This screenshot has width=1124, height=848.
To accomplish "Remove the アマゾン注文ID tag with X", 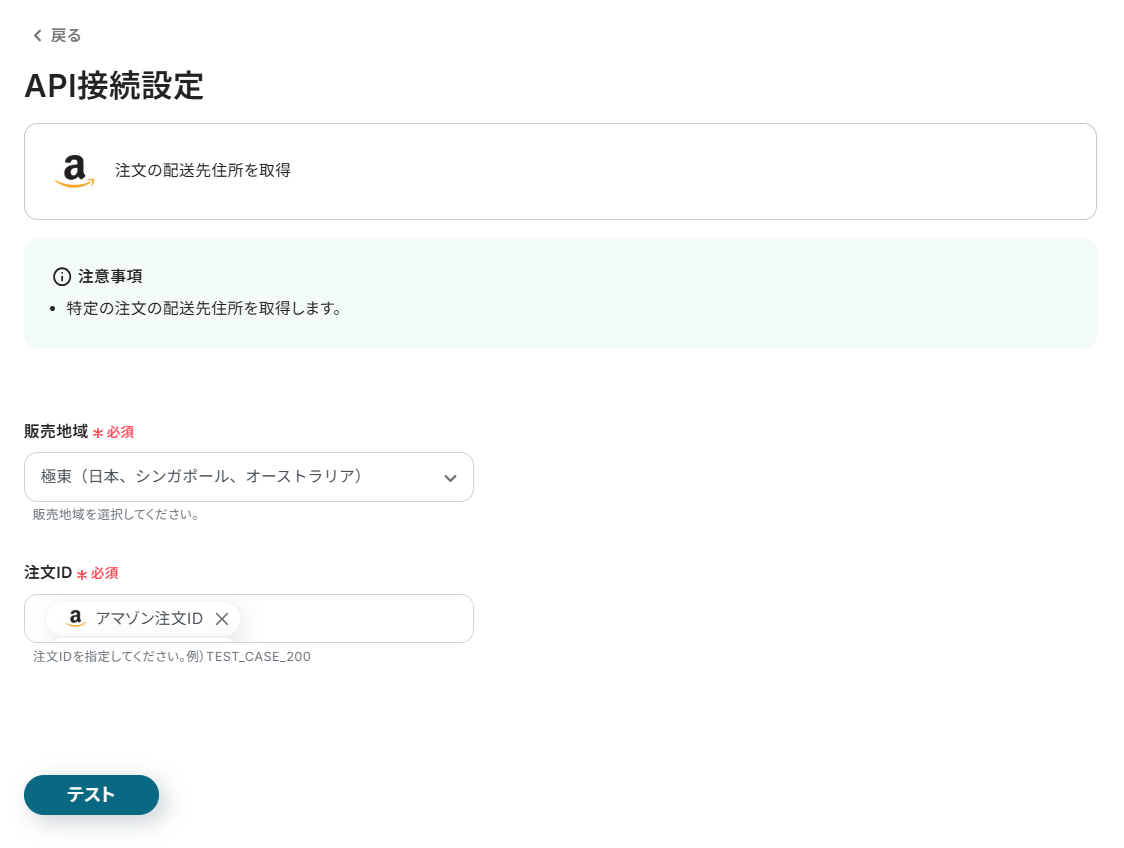I will pos(222,619).
